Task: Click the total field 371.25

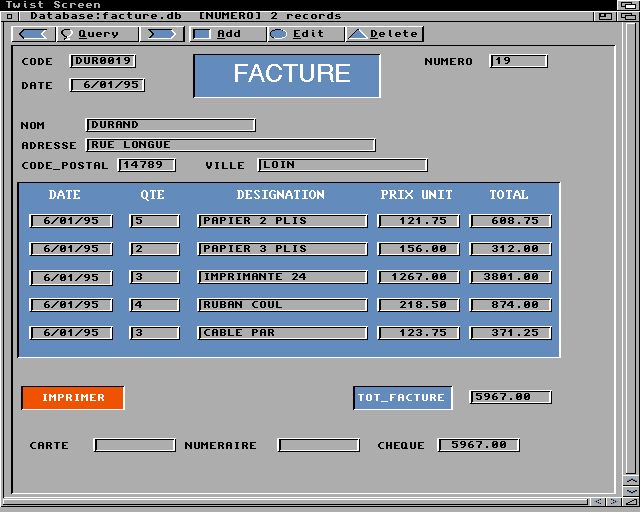Action: point(511,333)
